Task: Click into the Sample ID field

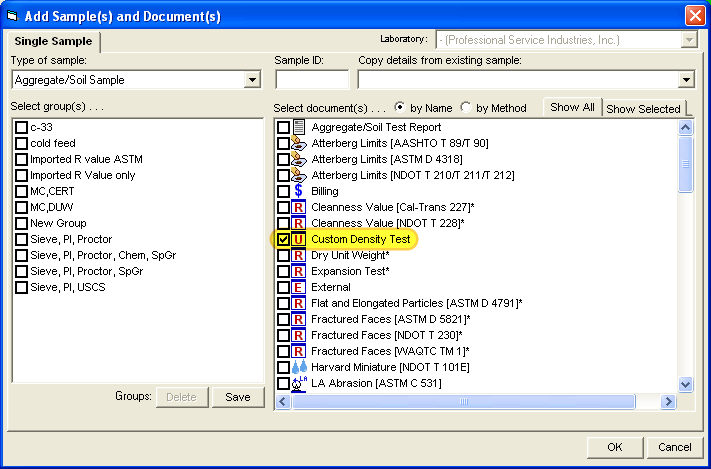Action: coord(311,80)
